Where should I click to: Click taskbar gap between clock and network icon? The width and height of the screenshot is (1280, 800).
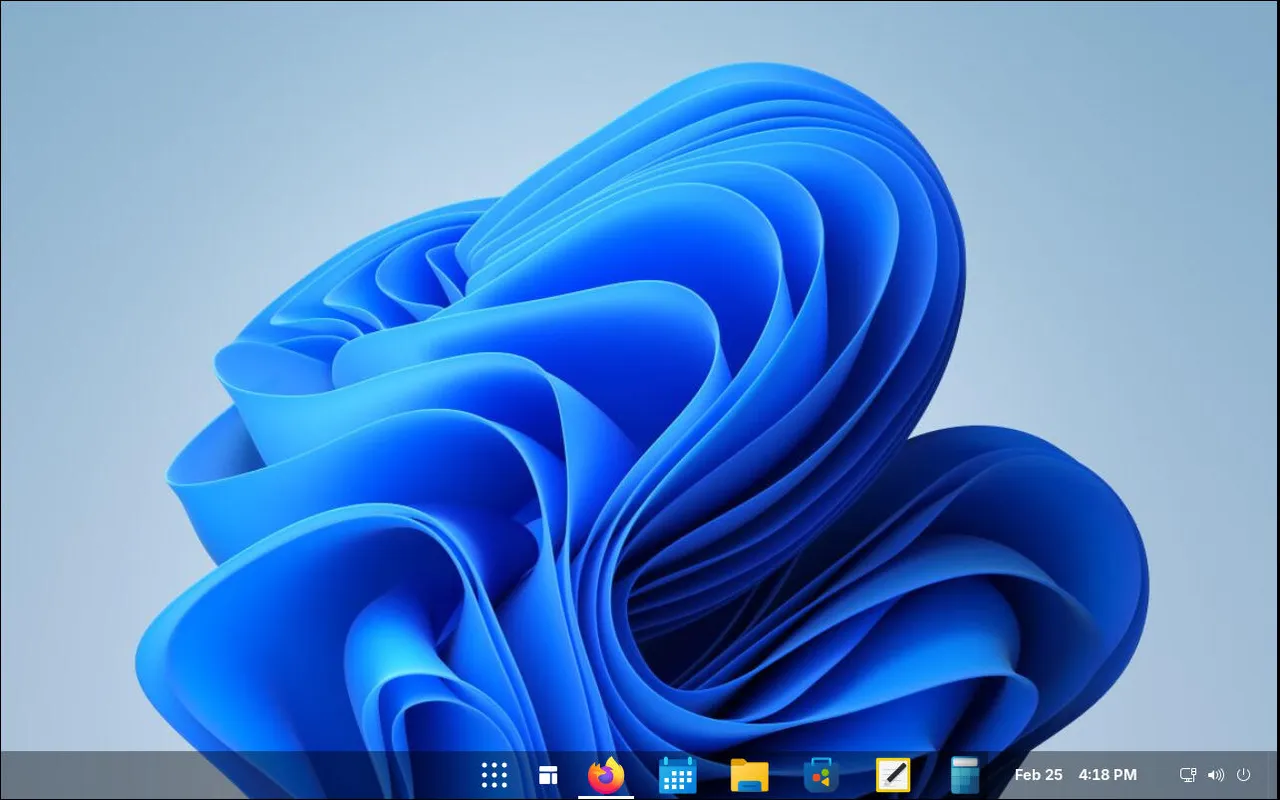pyautogui.click(x=1158, y=775)
